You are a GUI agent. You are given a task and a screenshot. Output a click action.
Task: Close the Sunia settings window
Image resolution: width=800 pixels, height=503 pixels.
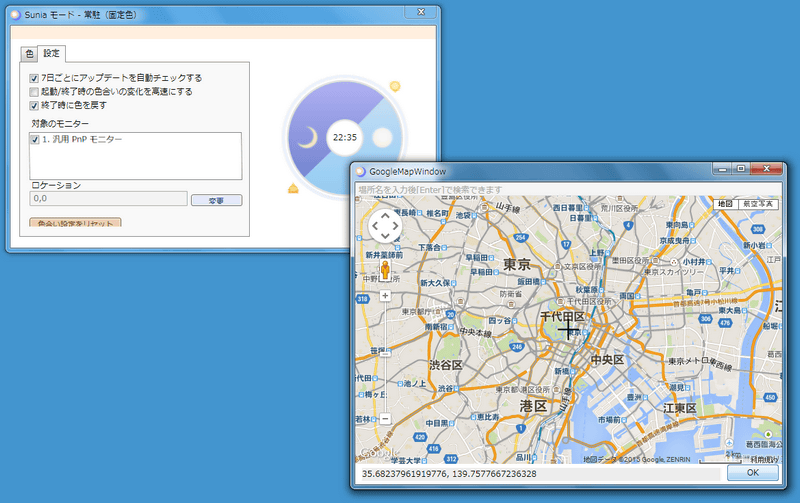click(x=421, y=12)
